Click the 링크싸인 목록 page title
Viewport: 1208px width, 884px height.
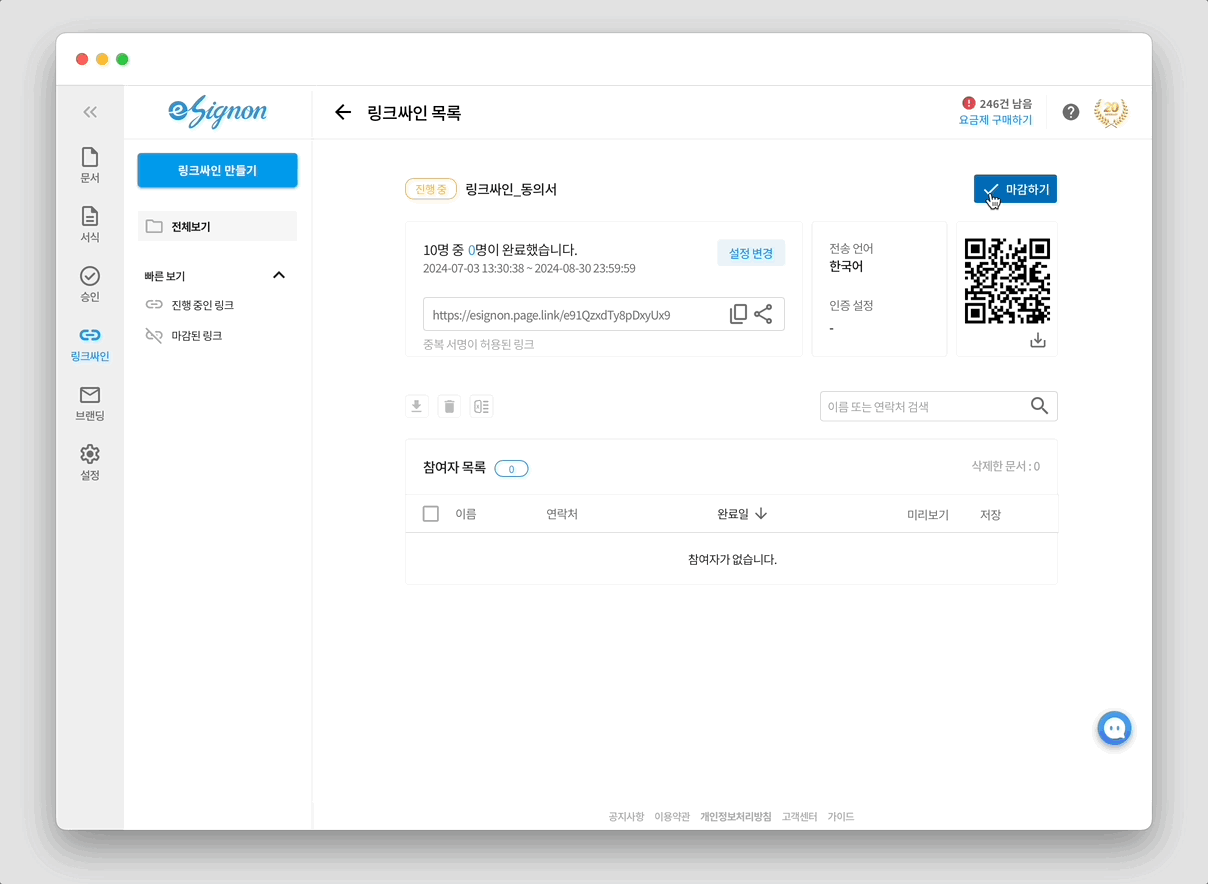pyautogui.click(x=414, y=113)
